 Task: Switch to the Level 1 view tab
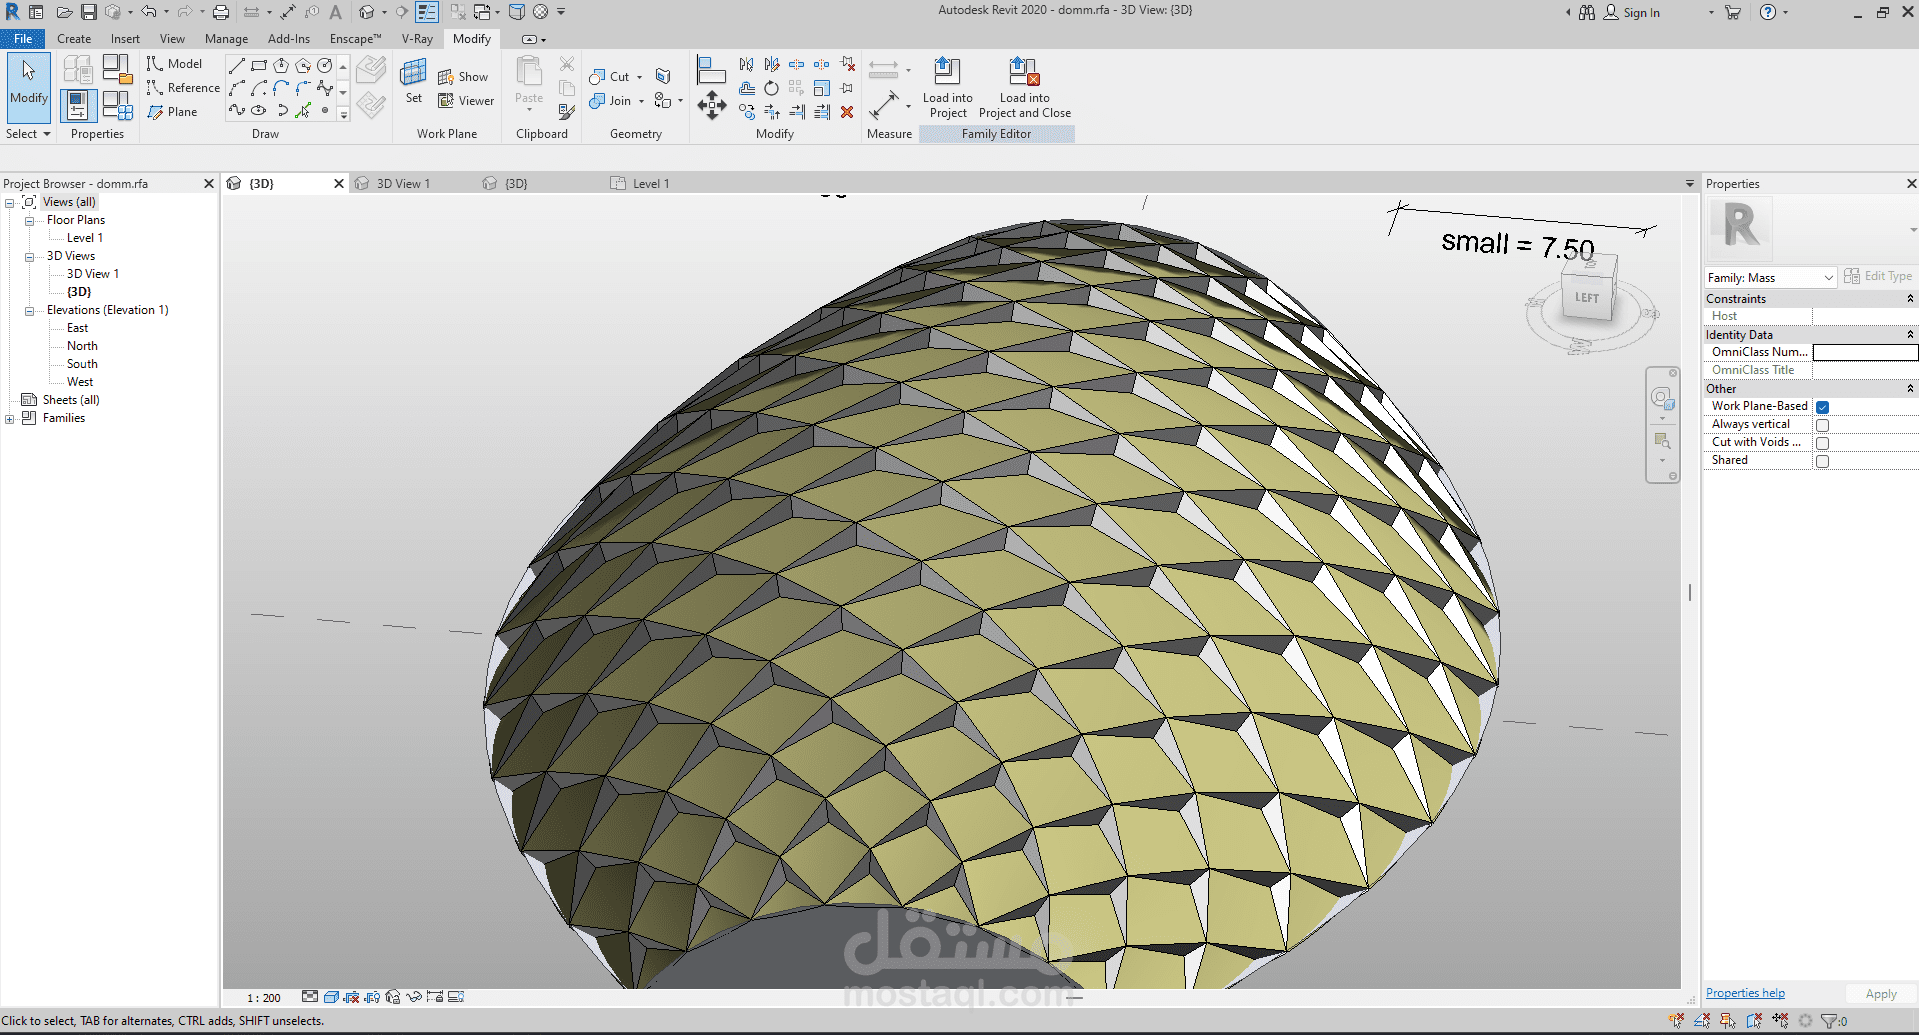pos(650,184)
